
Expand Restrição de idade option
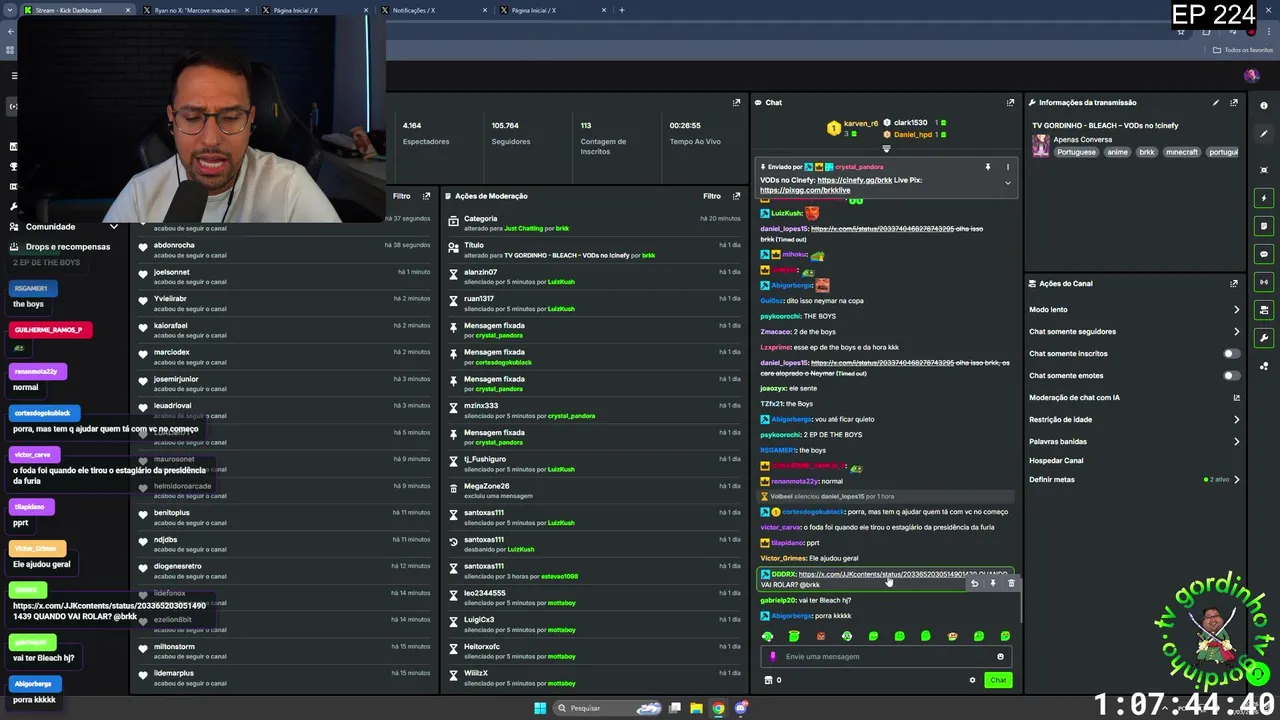pyautogui.click(x=1236, y=420)
